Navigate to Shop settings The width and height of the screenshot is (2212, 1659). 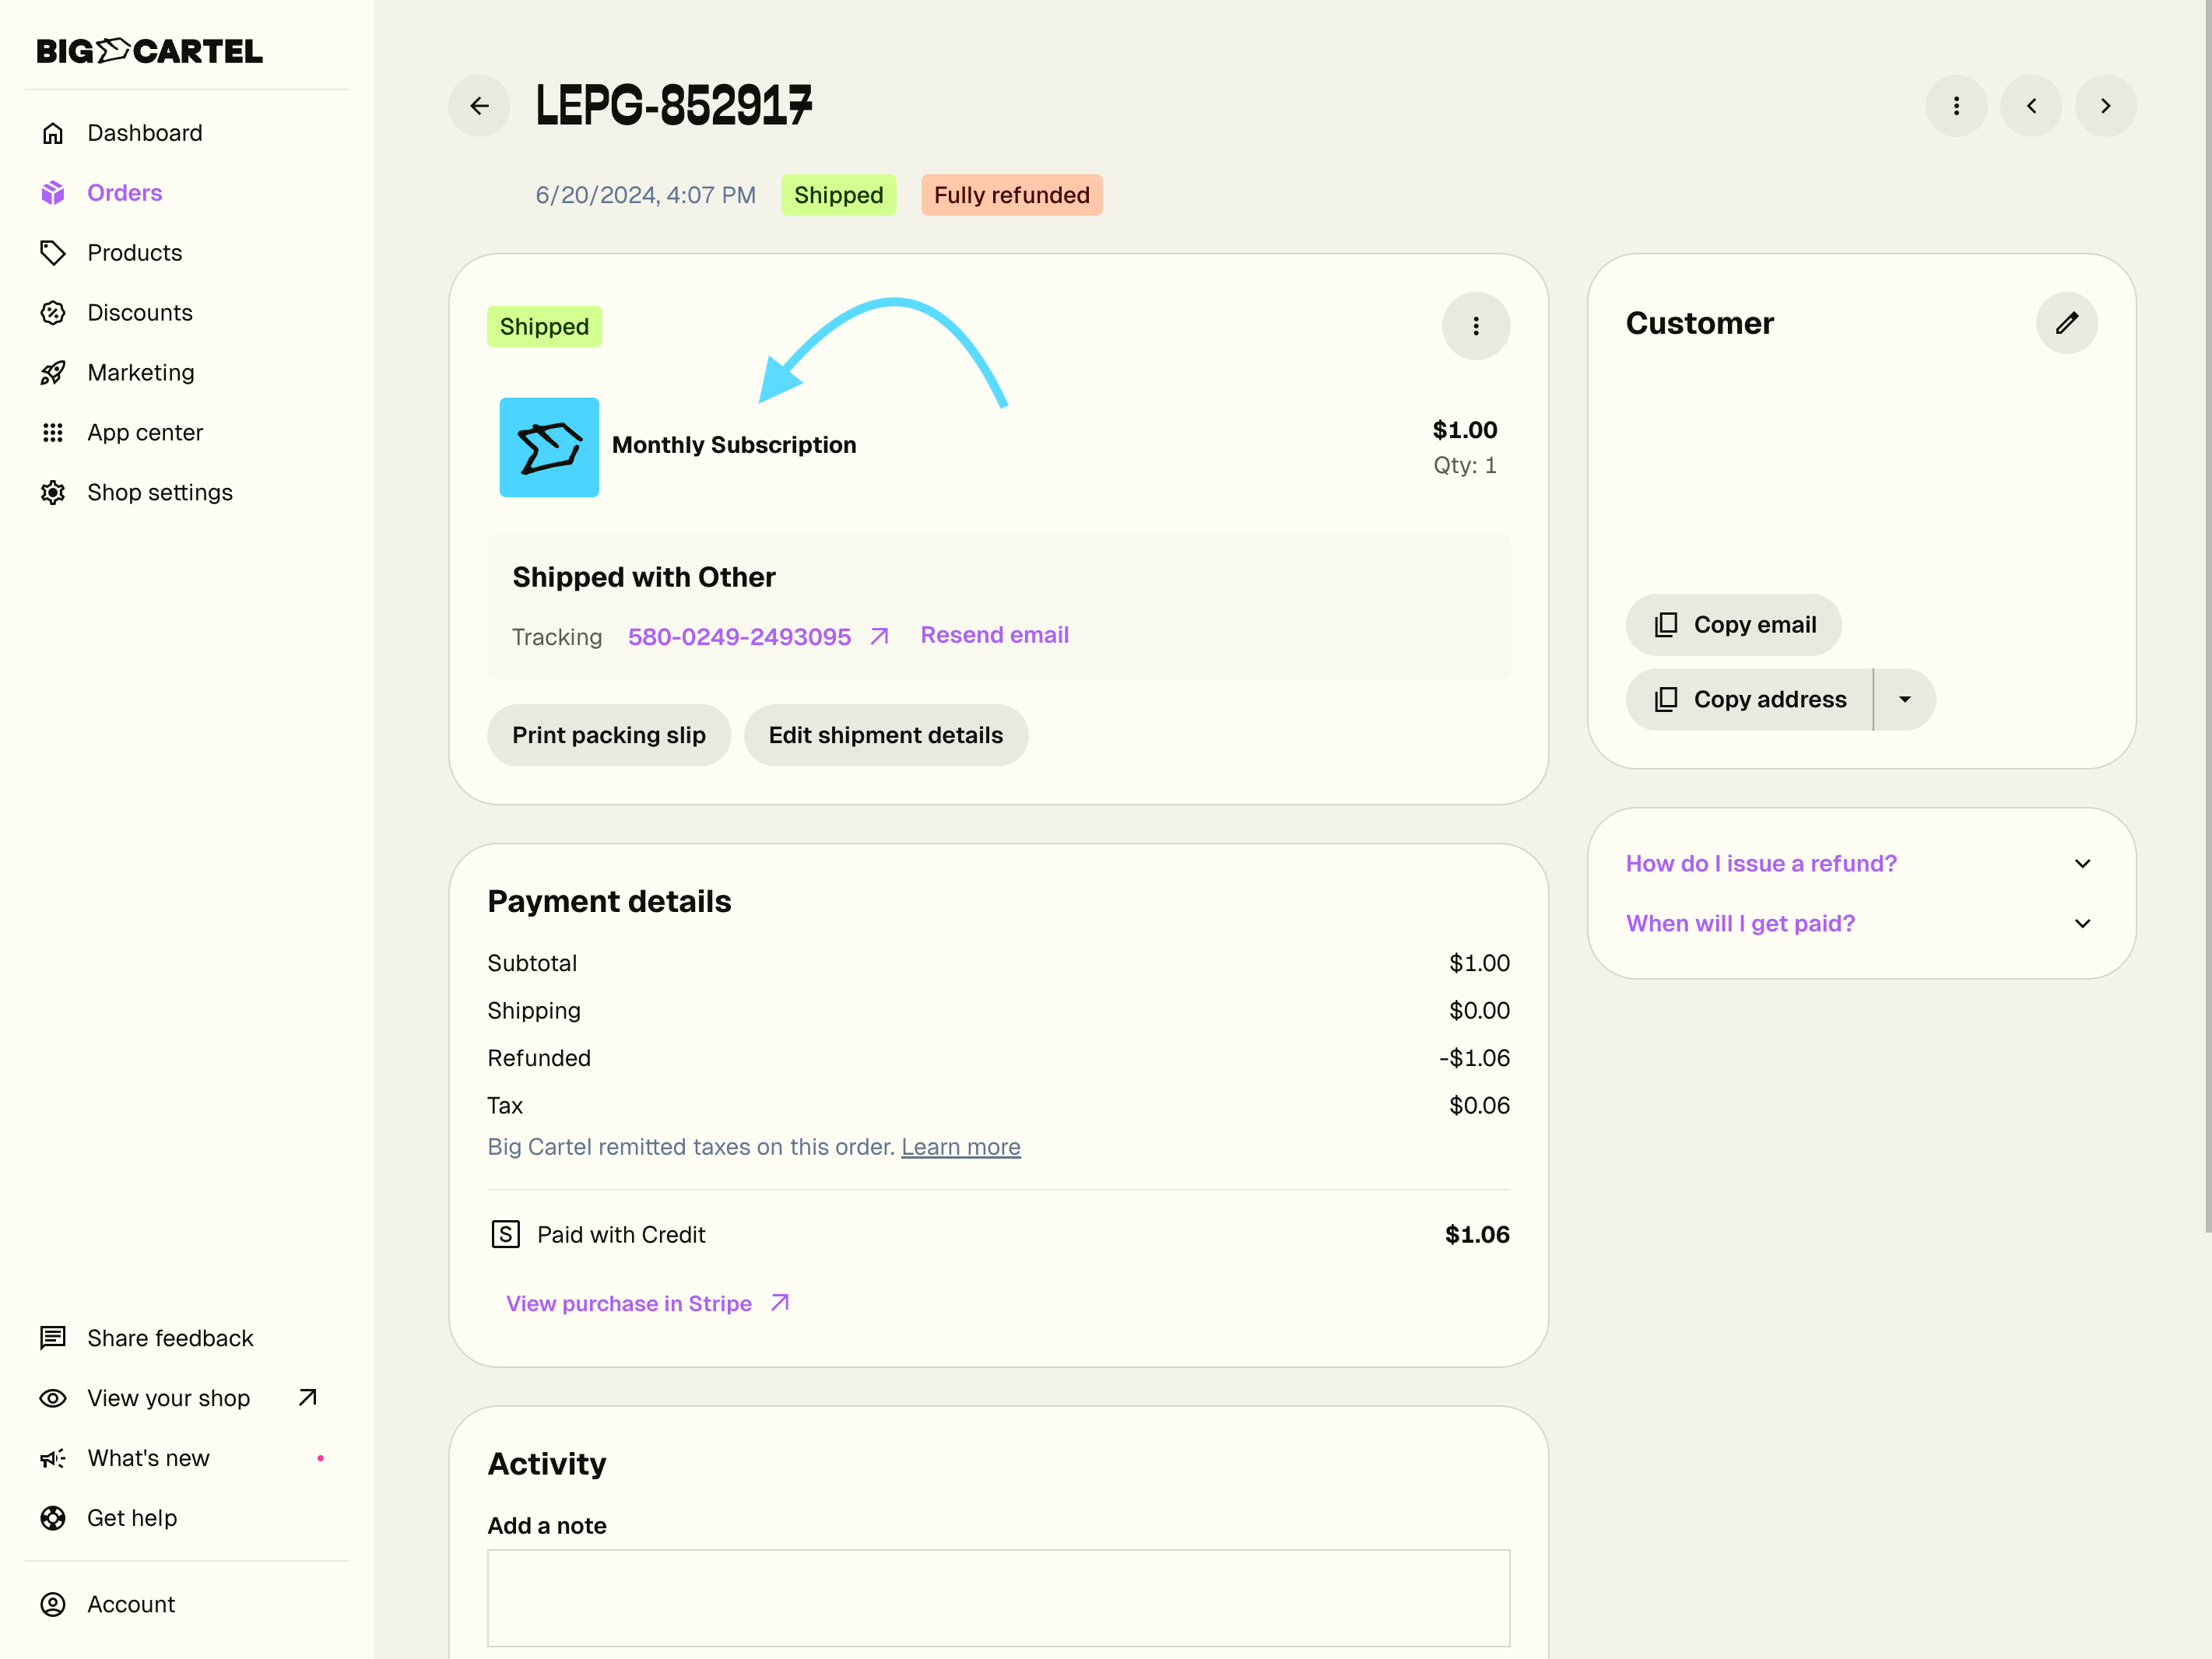pos(159,493)
